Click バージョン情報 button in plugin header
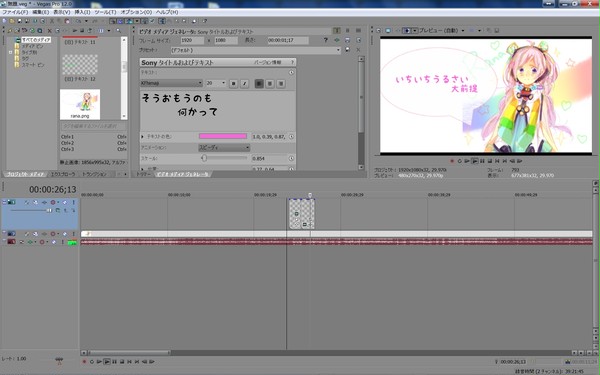The image size is (600, 375). pos(268,62)
